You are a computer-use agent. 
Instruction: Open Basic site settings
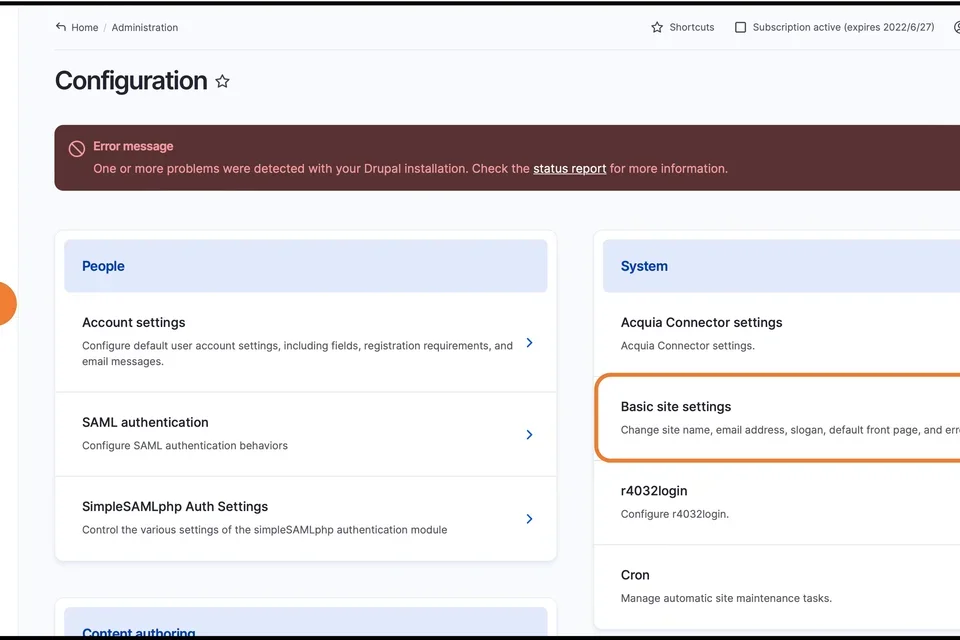(676, 406)
